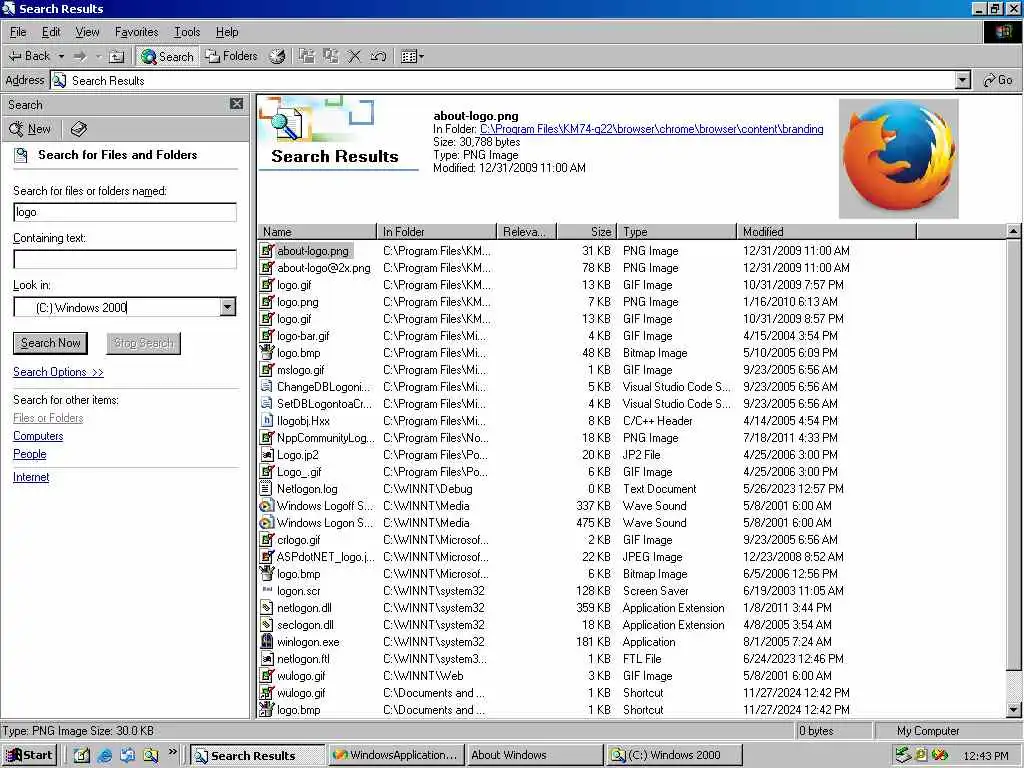Open the Tools menu
The image size is (1024, 768).
(187, 32)
